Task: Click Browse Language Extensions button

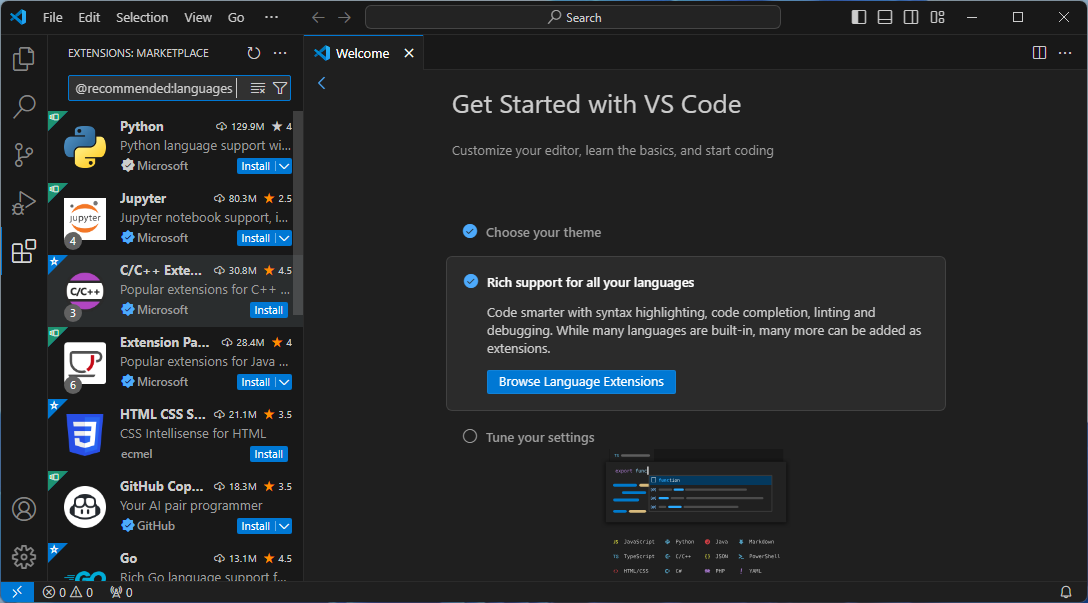Action: tap(581, 382)
